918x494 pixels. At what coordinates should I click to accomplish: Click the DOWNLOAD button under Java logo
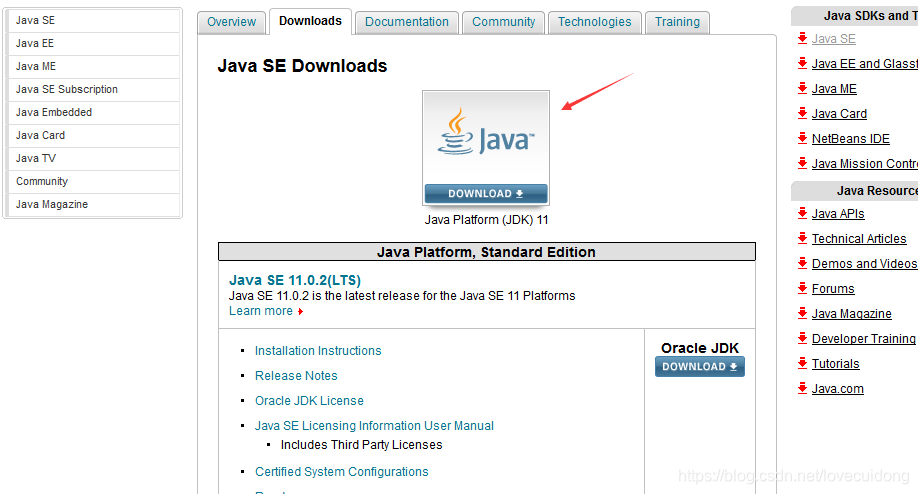(486, 194)
